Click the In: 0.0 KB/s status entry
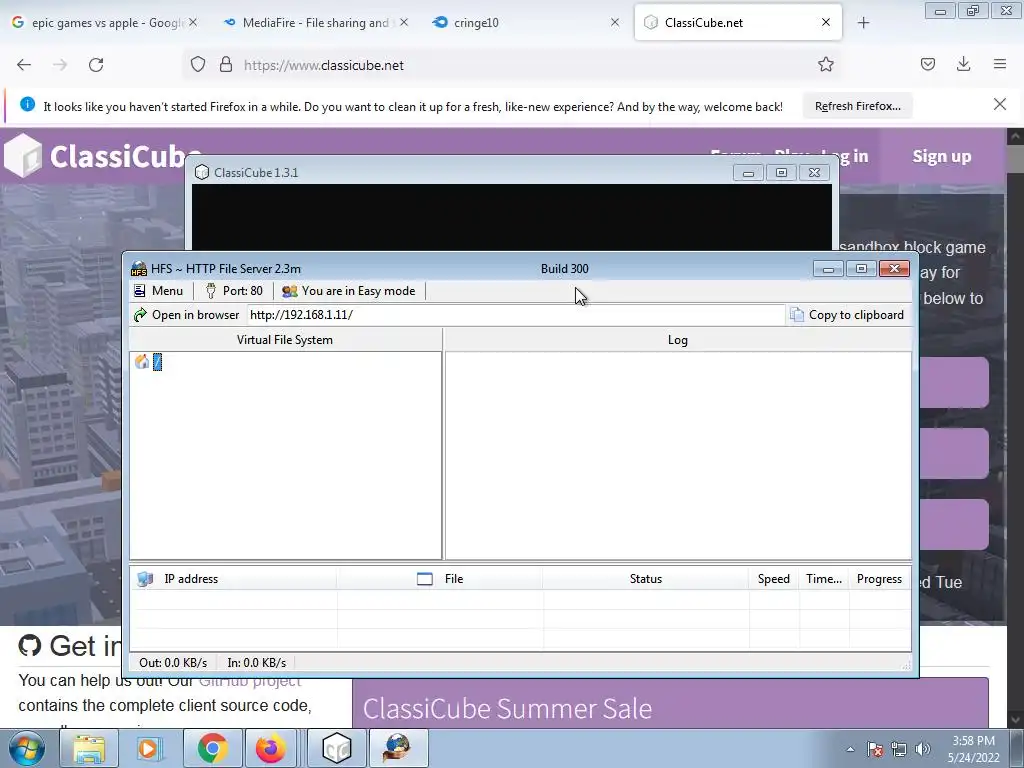 click(257, 662)
